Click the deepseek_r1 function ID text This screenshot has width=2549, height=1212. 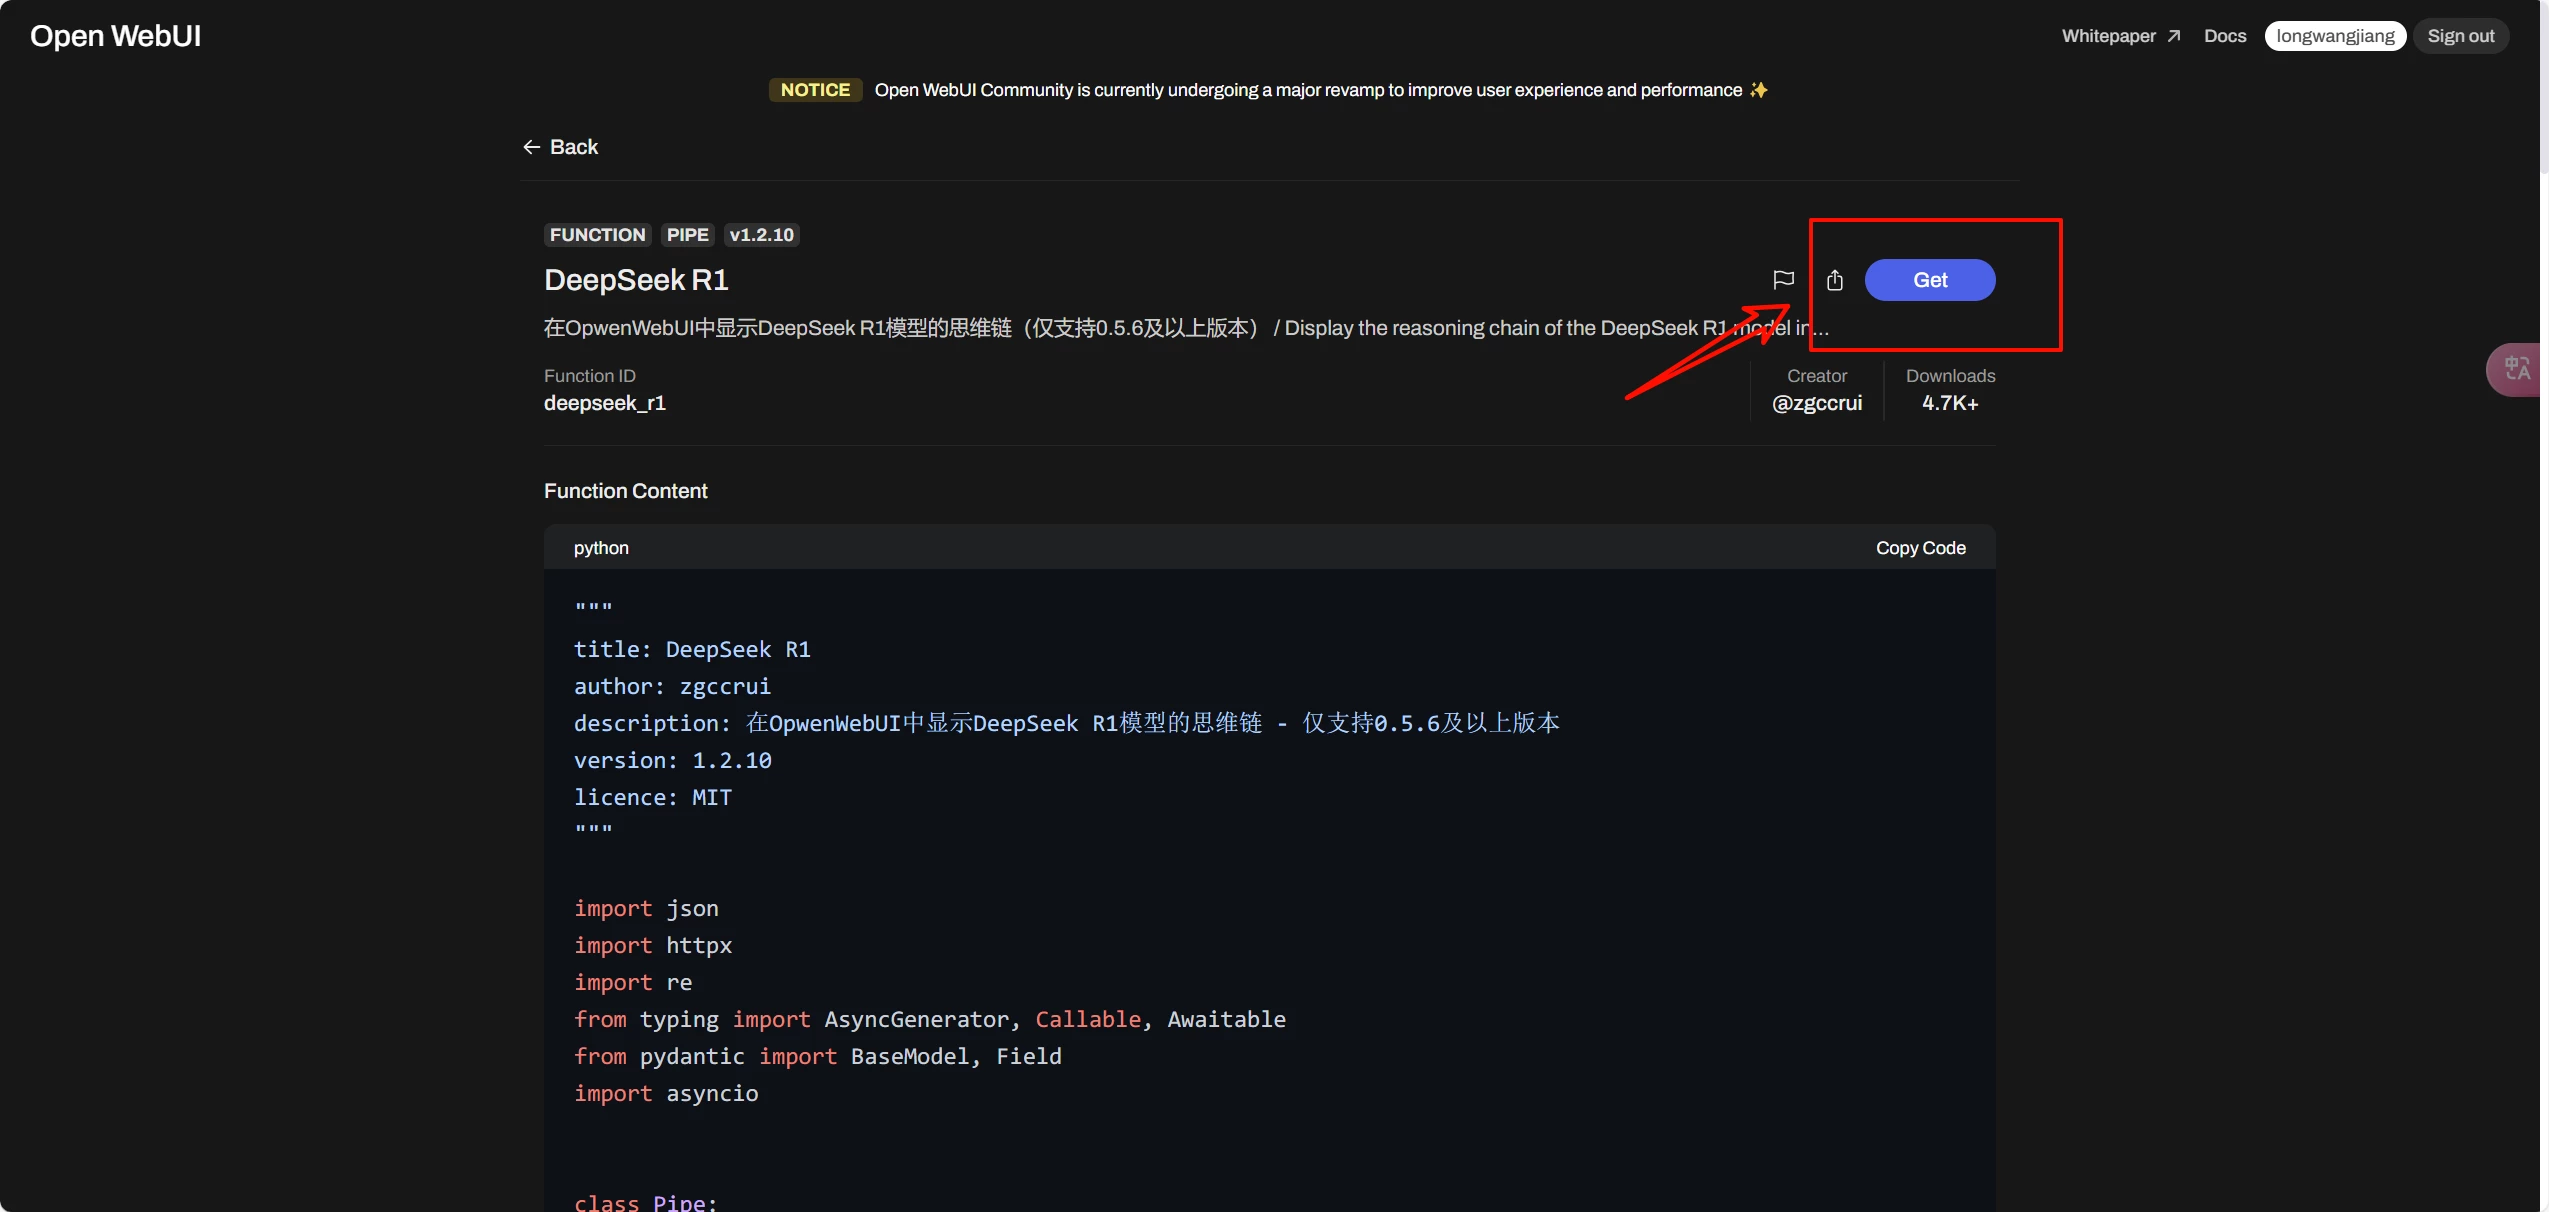[x=604, y=403]
